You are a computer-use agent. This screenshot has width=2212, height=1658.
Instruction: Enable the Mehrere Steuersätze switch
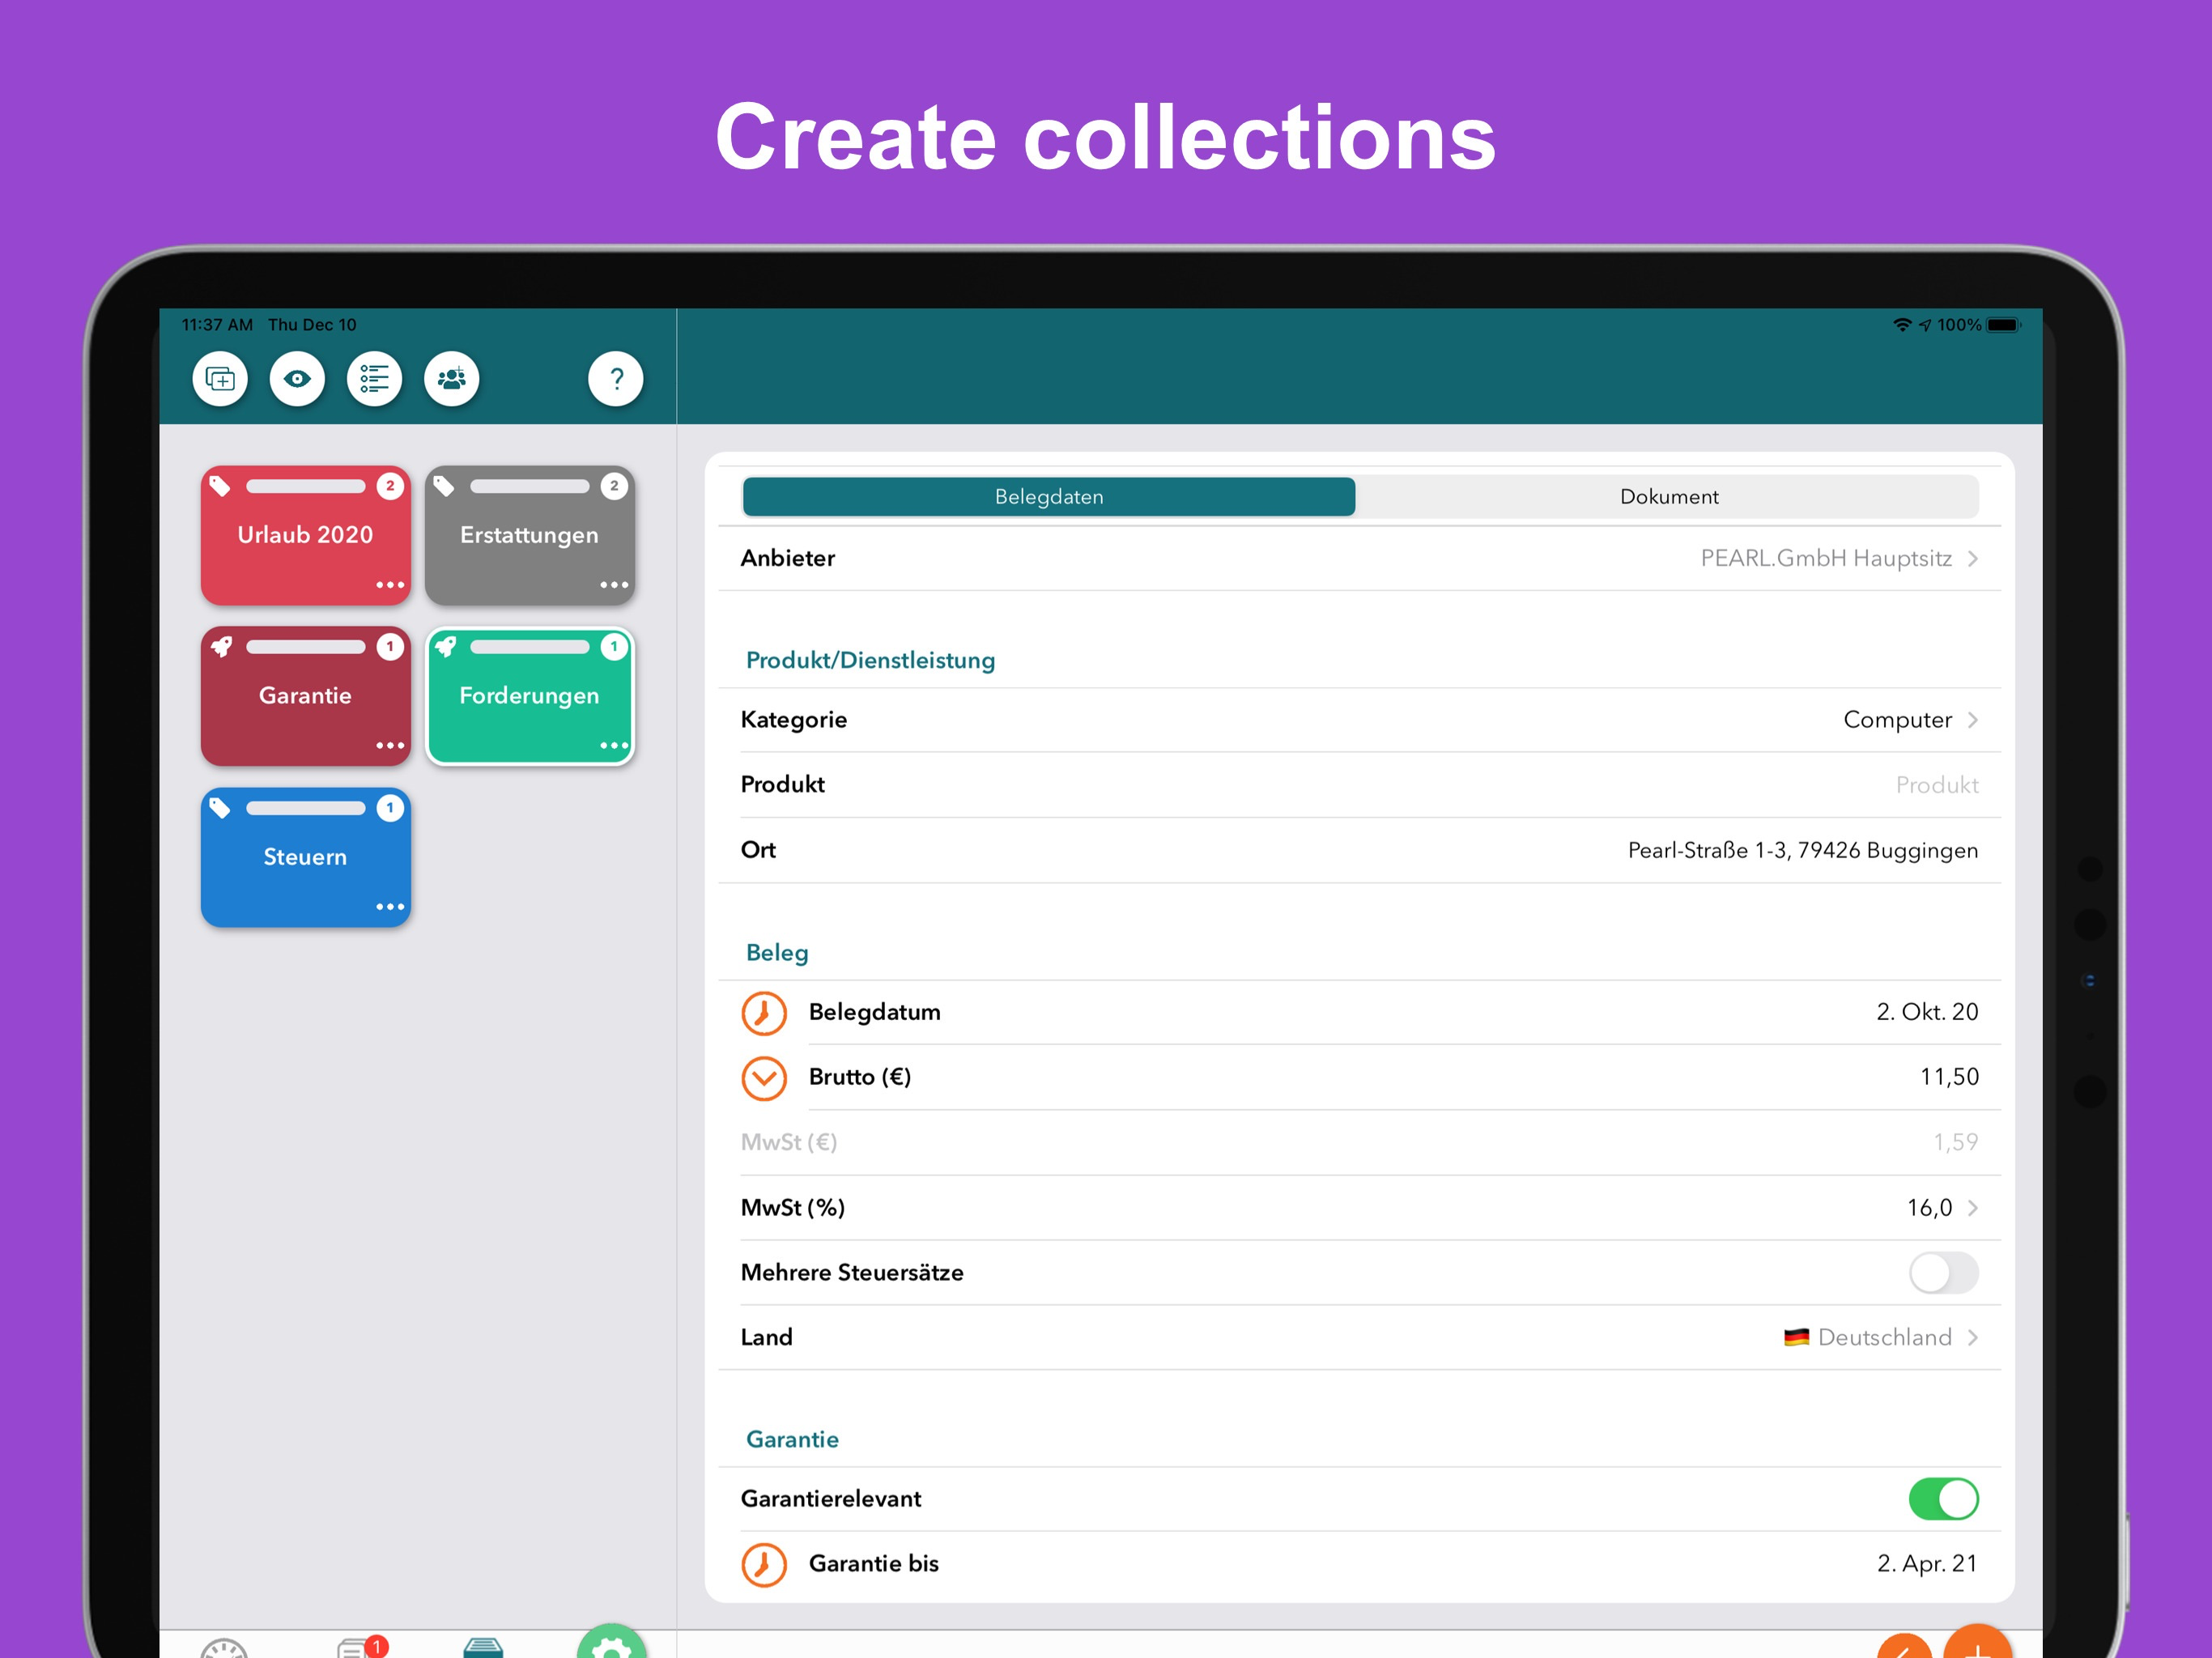[x=1943, y=1273]
